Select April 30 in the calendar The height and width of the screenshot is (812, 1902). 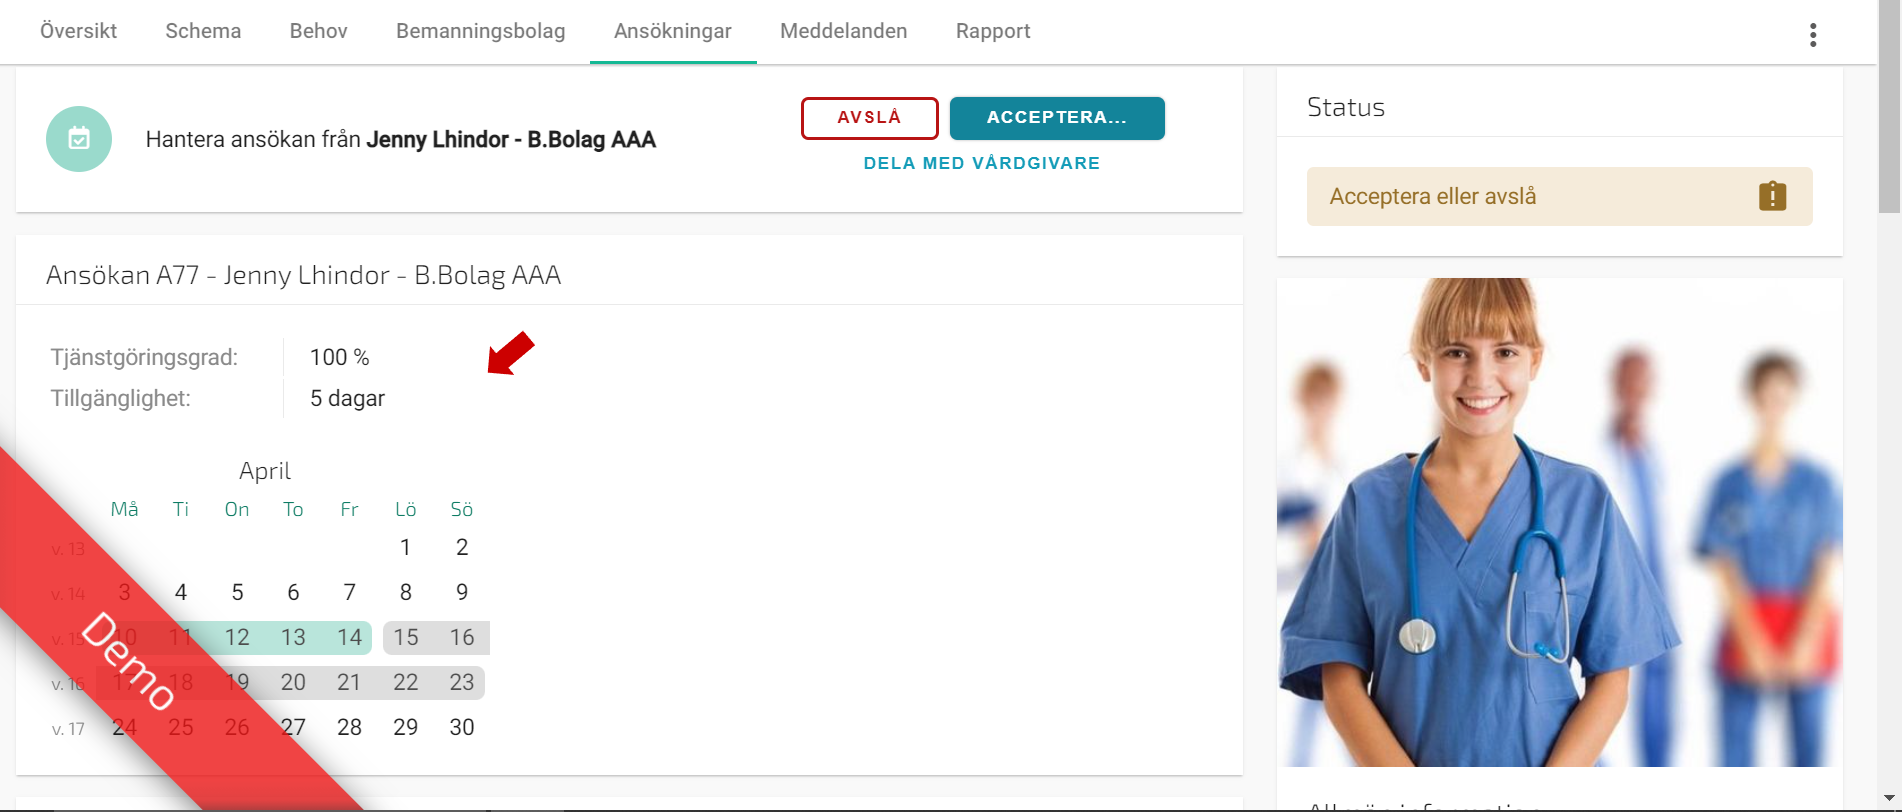(461, 727)
